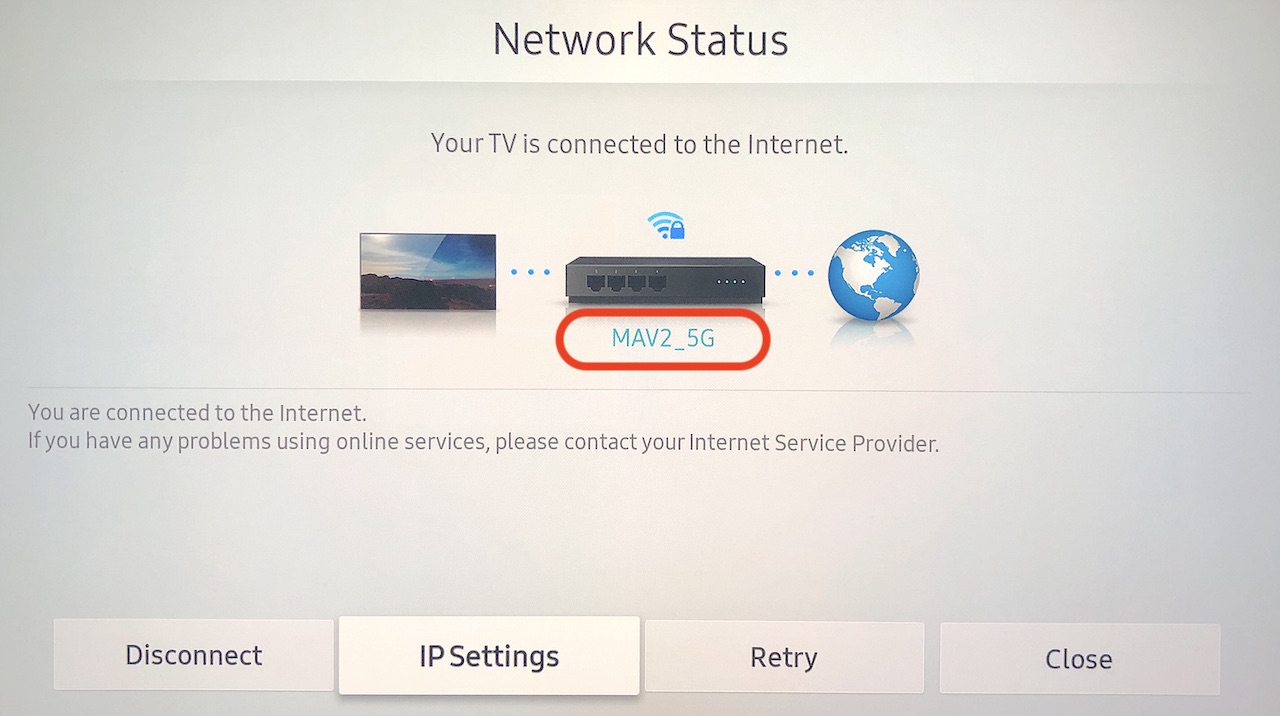Select the Retry button
The height and width of the screenshot is (716, 1280).
pos(784,657)
